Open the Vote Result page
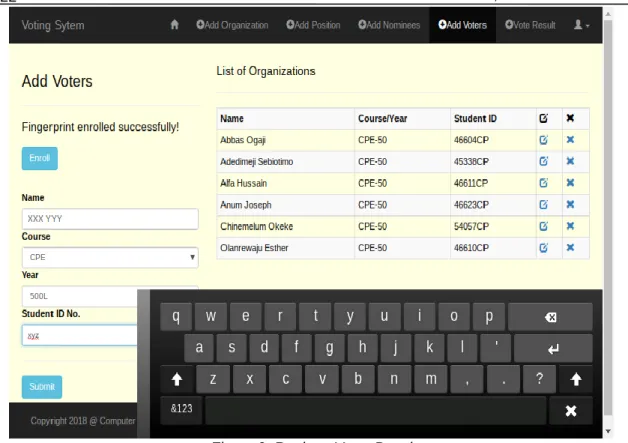This screenshot has height=443, width=628. point(530,25)
